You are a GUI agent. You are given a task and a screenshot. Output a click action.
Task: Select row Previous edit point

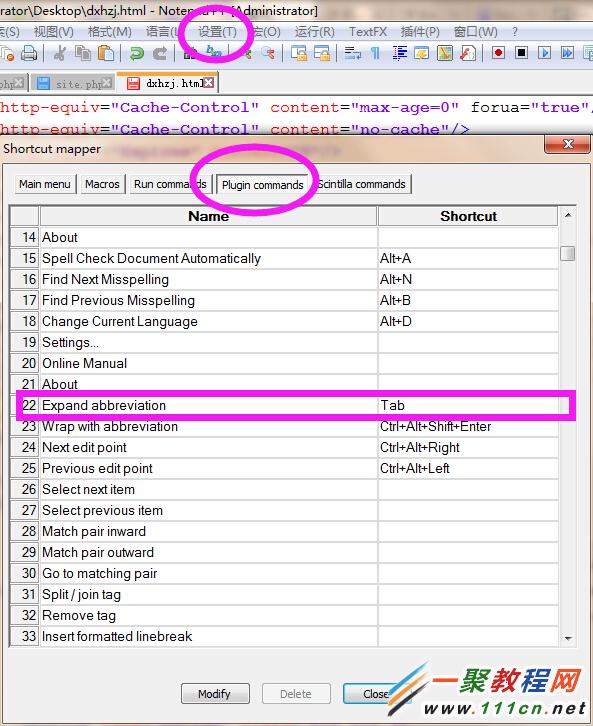284,468
